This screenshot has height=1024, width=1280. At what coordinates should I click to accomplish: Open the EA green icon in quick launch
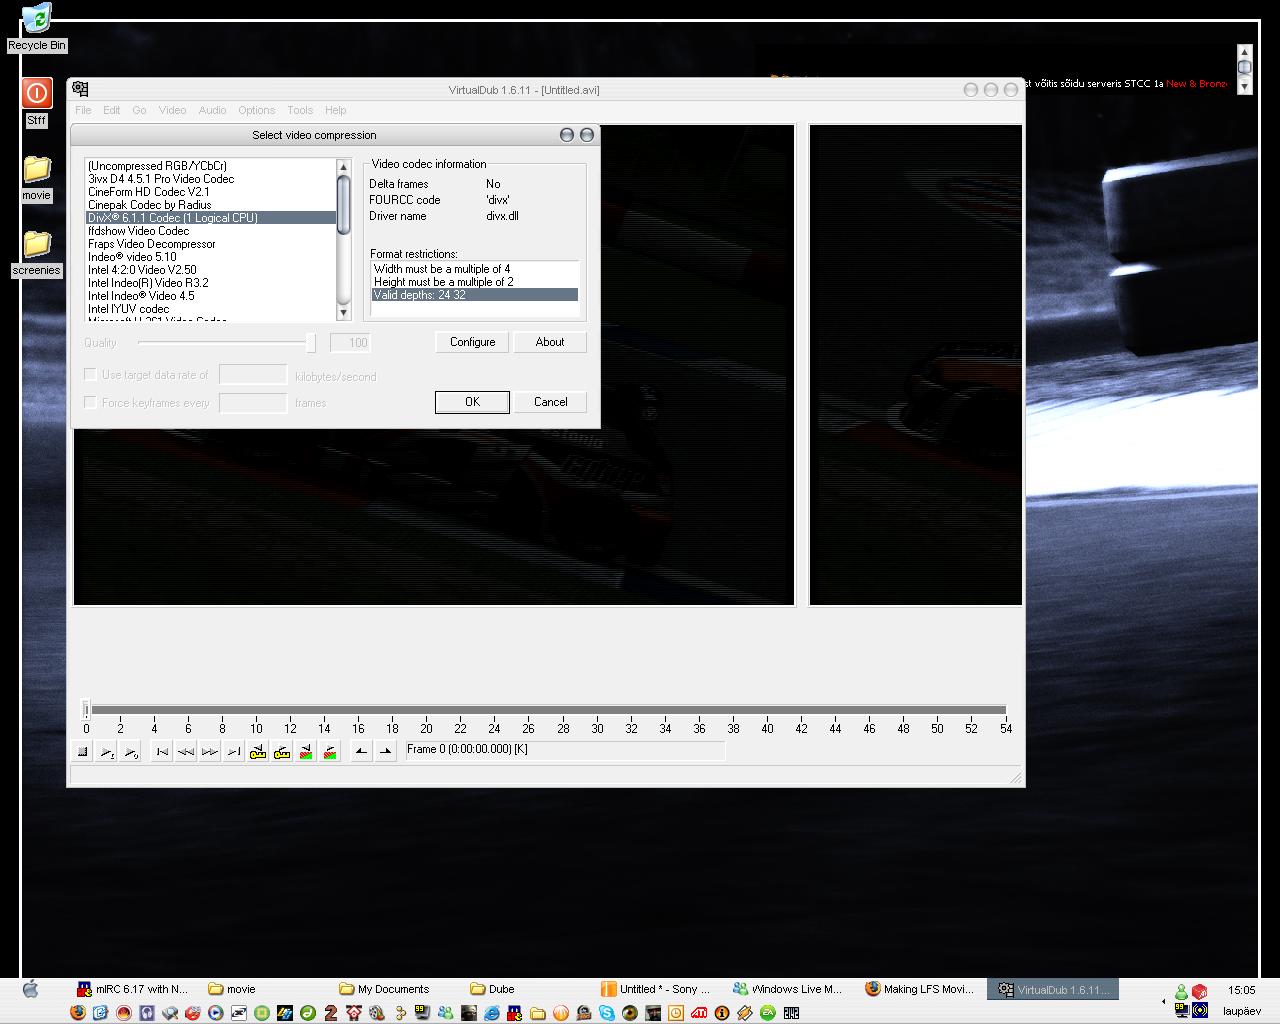click(x=768, y=1013)
